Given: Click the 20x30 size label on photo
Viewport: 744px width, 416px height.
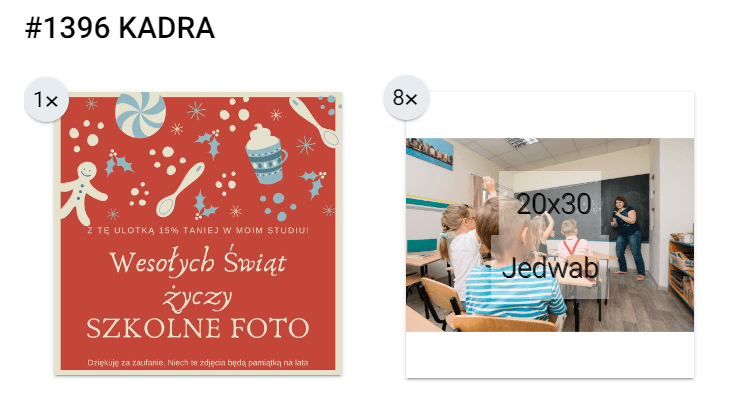Looking at the screenshot, I should click(554, 204).
